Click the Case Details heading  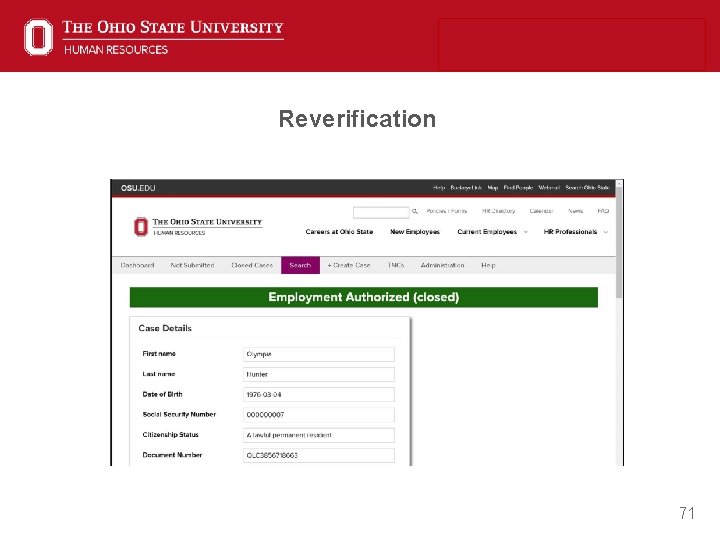[x=165, y=328]
